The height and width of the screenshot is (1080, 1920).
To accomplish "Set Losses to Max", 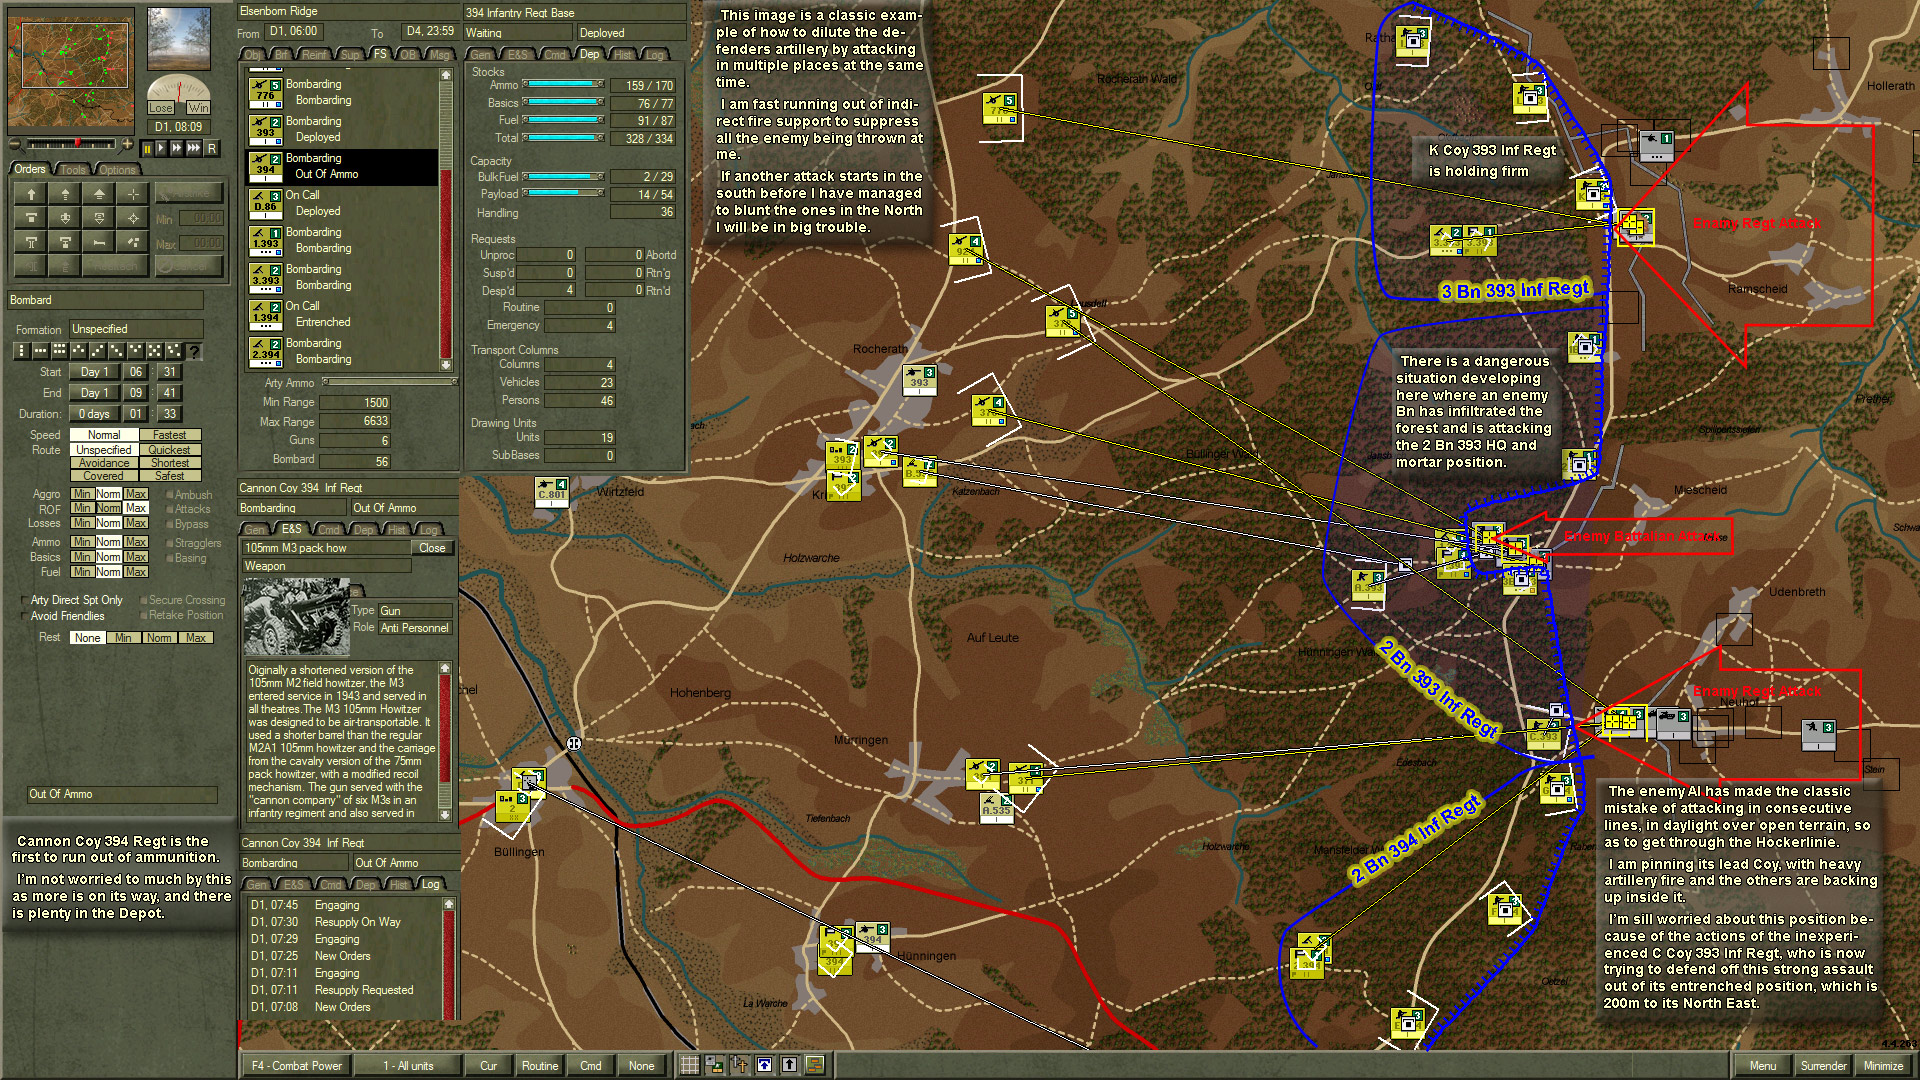I will pos(136,523).
